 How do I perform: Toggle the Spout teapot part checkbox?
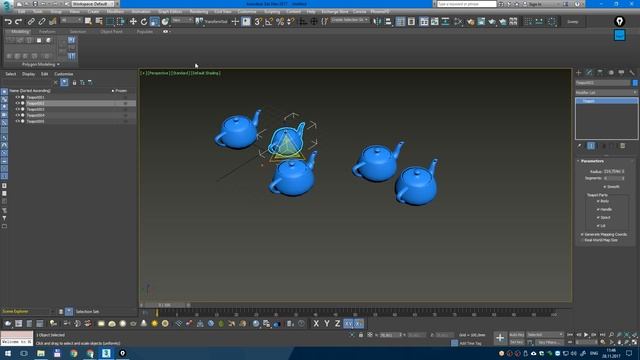coord(598,218)
